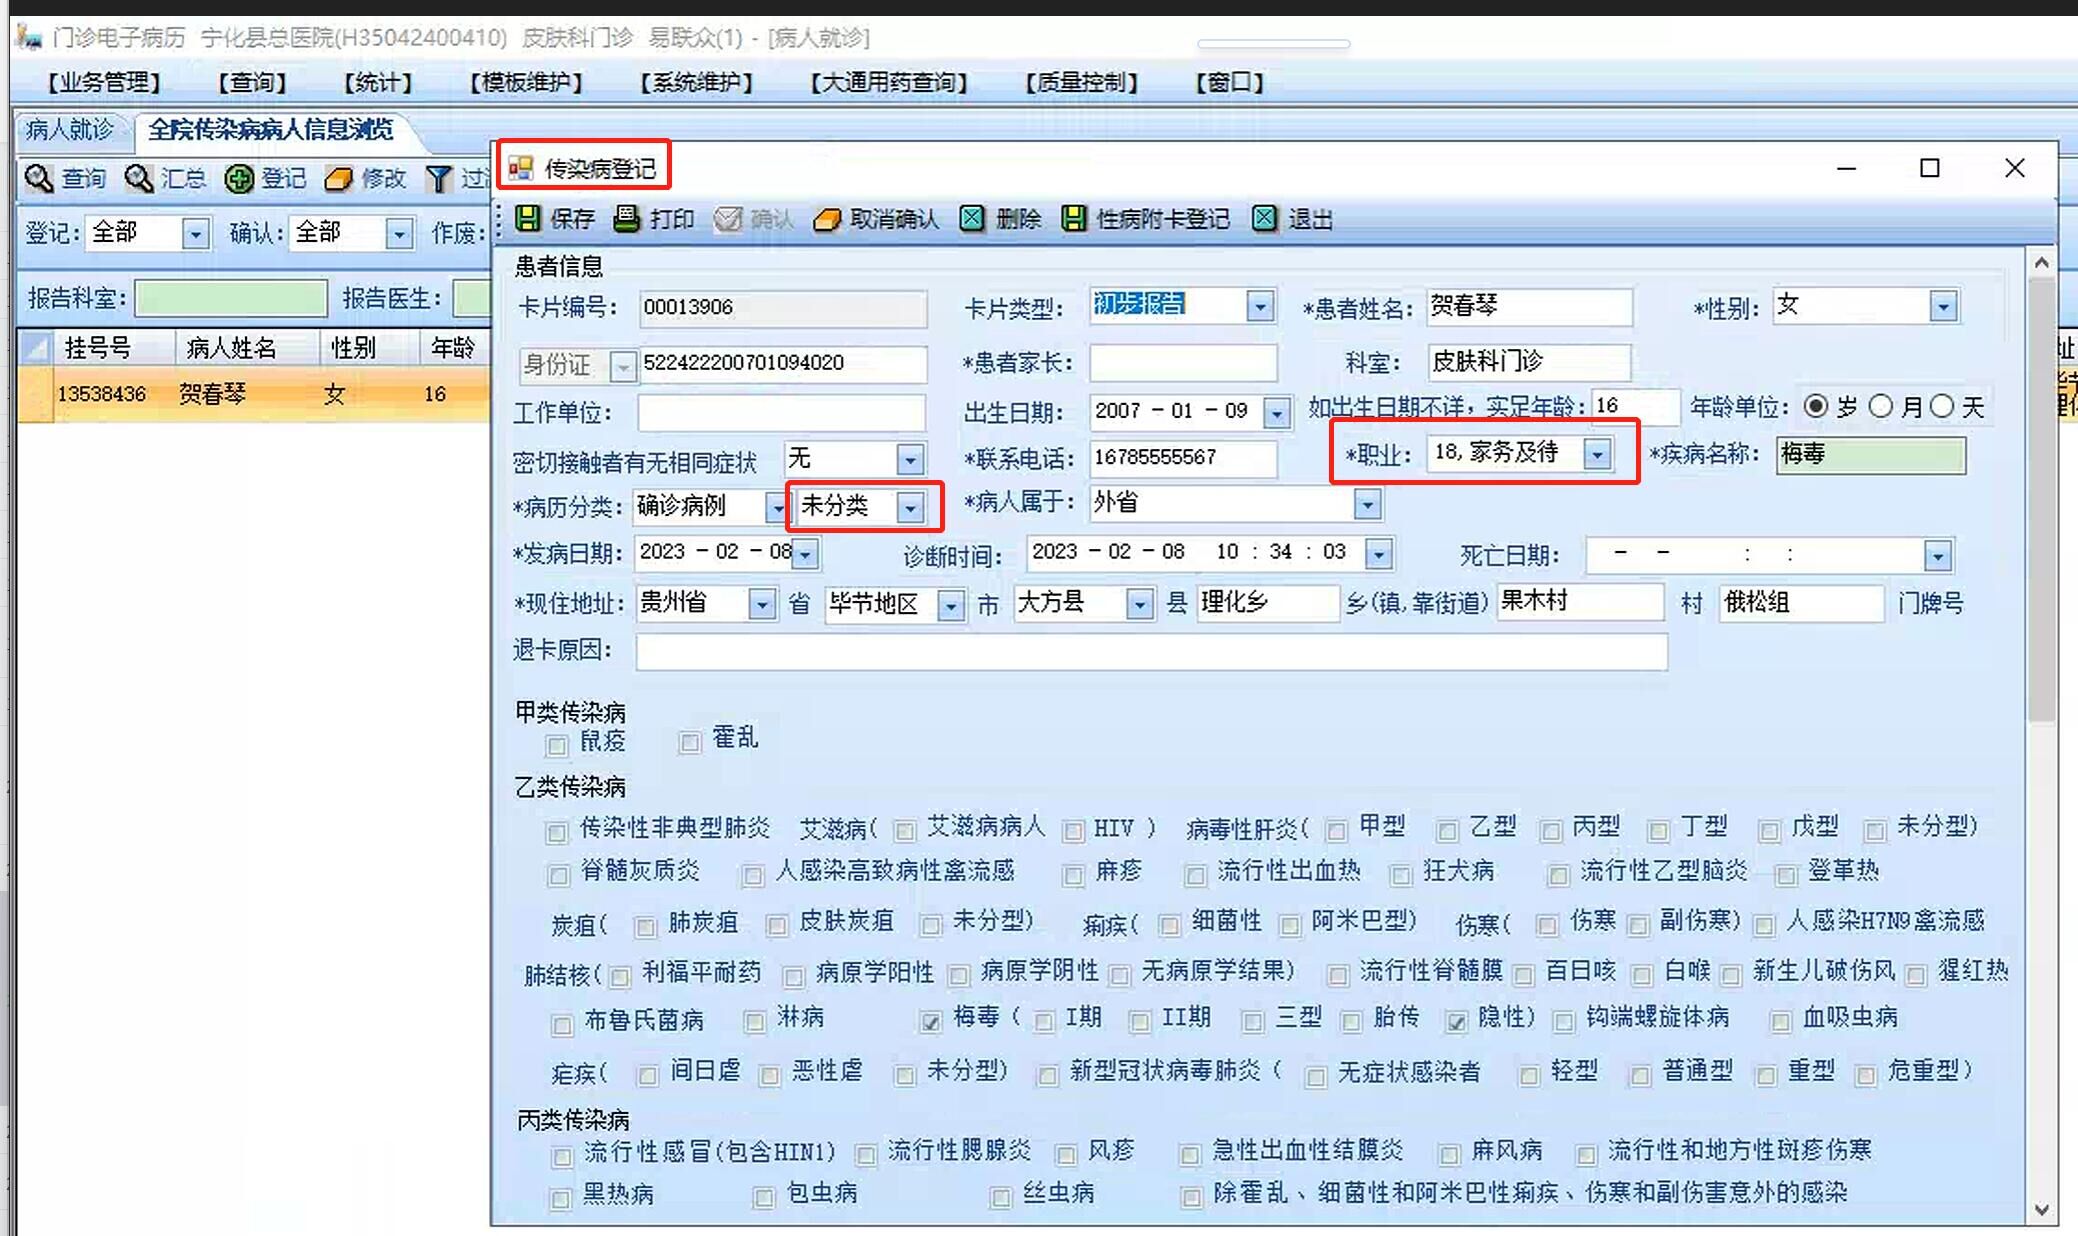
Task: Click the Save (保存) toolbar icon
Action: coord(528,219)
